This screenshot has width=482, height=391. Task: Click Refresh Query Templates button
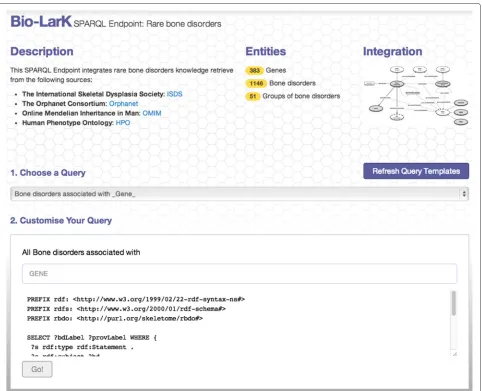coord(416,171)
